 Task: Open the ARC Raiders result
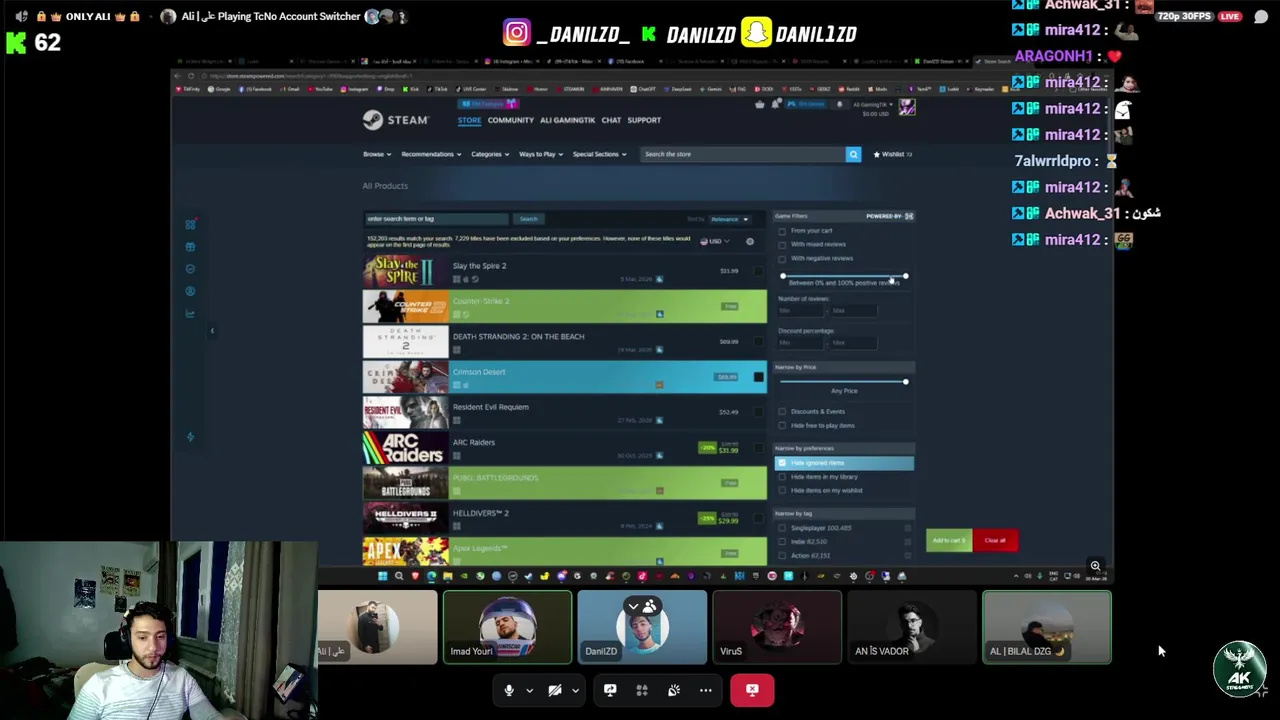click(x=565, y=448)
